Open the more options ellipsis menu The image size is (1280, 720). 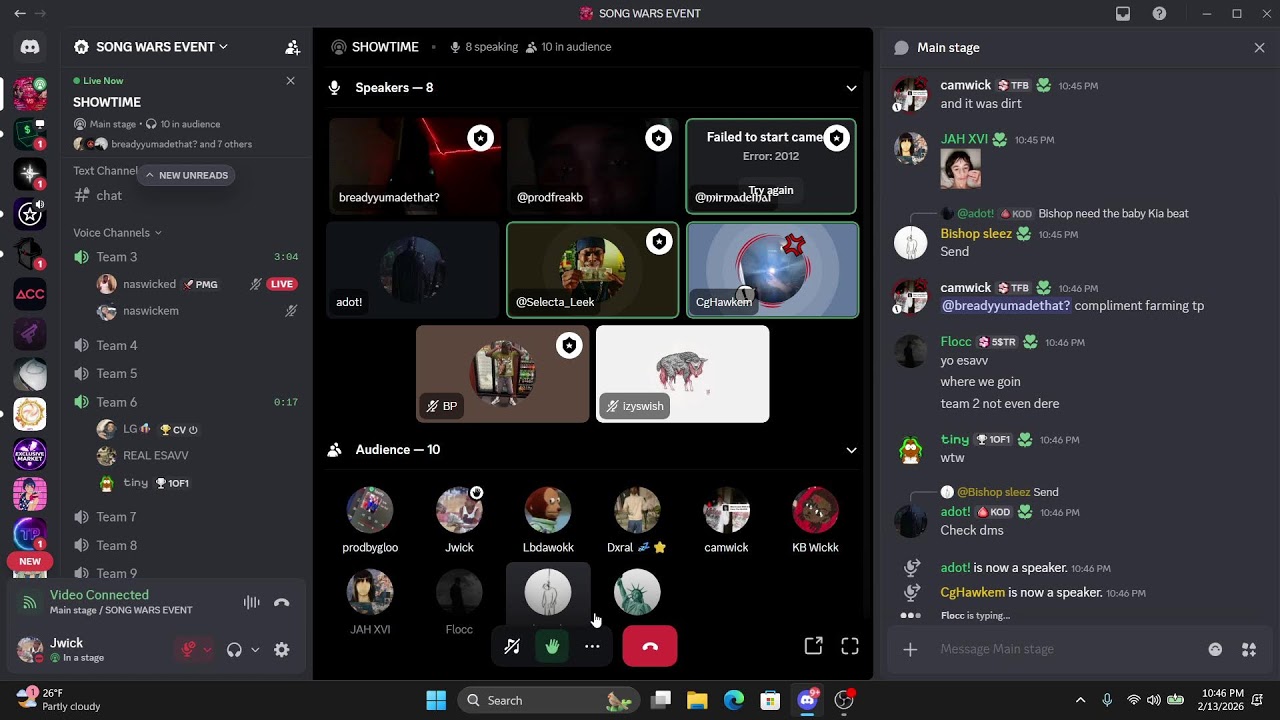point(592,647)
